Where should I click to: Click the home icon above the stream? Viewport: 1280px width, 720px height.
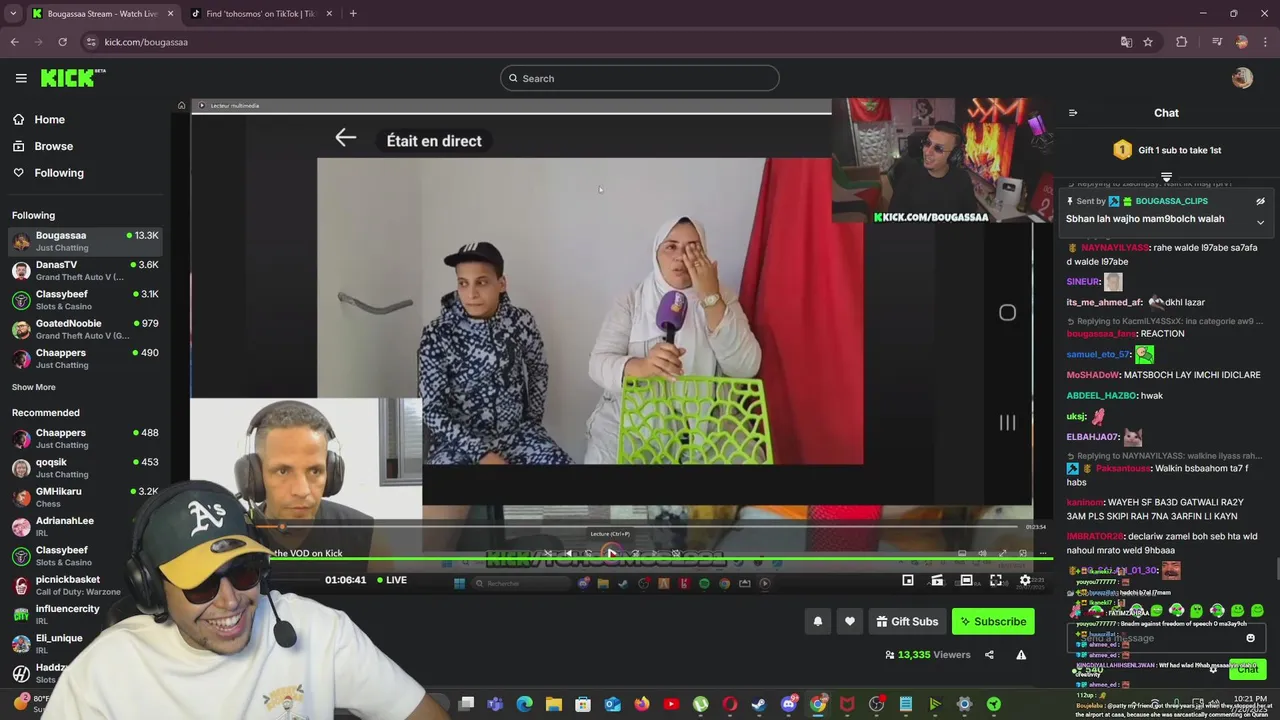tap(181, 105)
